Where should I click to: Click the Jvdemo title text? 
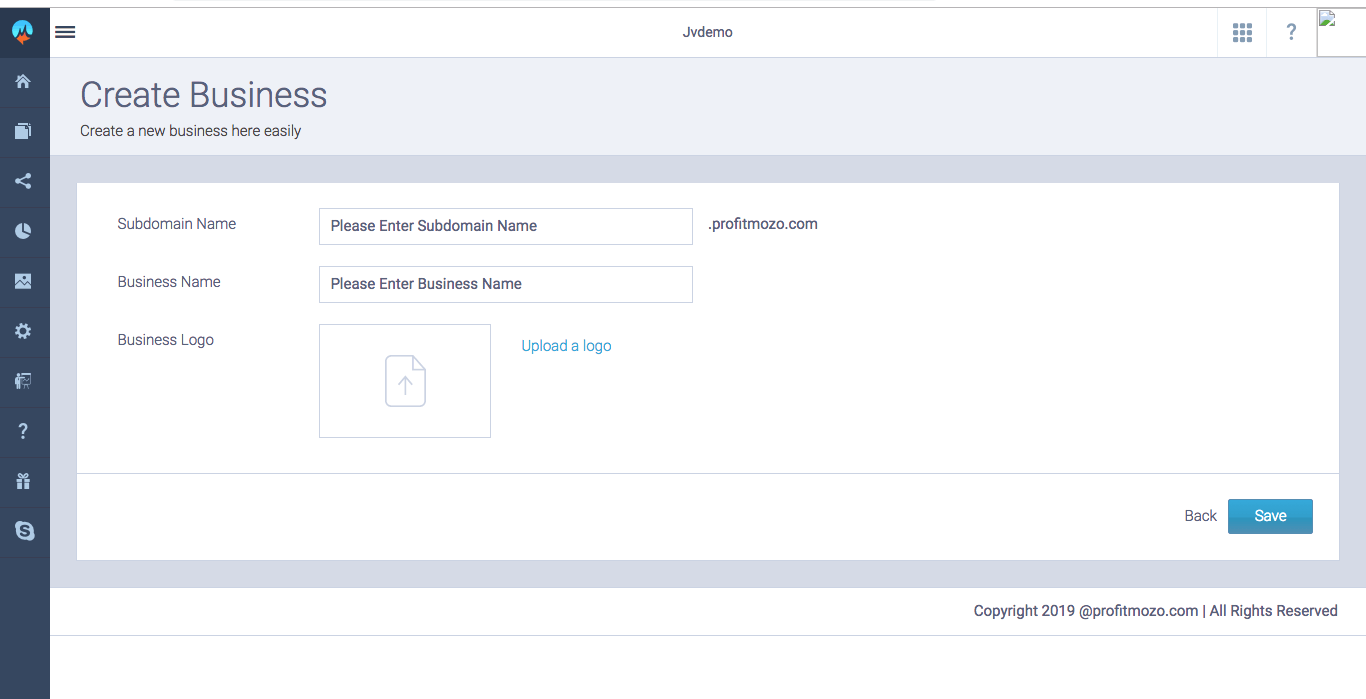(707, 32)
